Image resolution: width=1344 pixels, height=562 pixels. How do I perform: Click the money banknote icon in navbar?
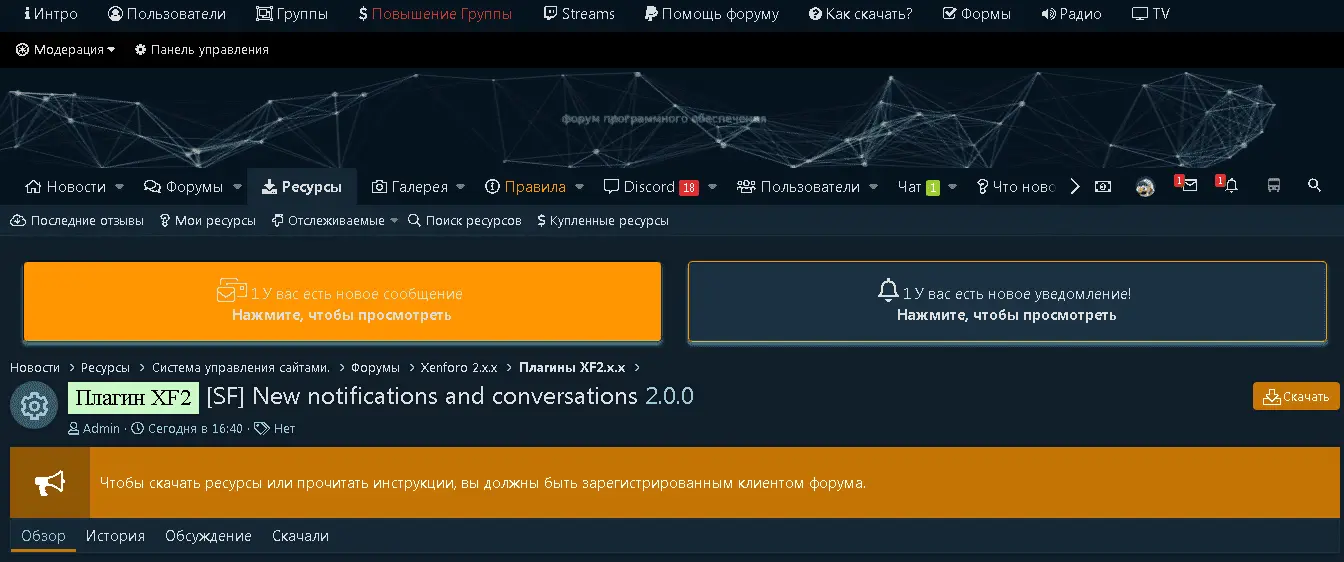pos(1103,187)
